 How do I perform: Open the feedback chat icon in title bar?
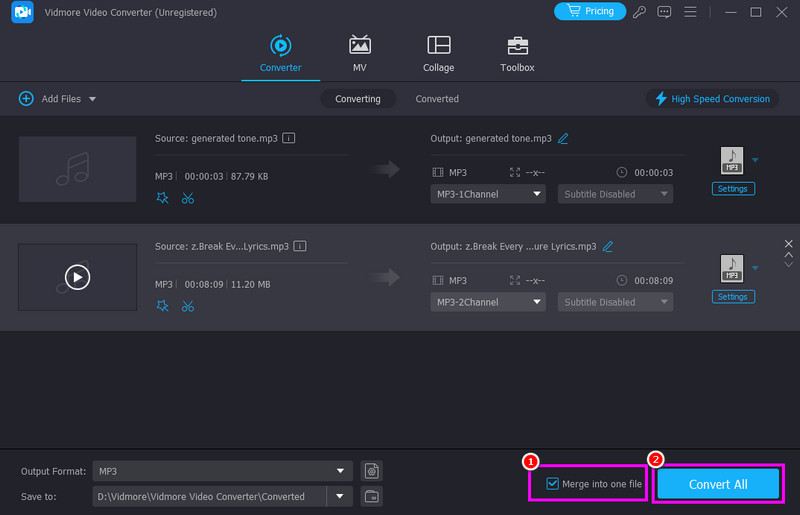click(665, 12)
